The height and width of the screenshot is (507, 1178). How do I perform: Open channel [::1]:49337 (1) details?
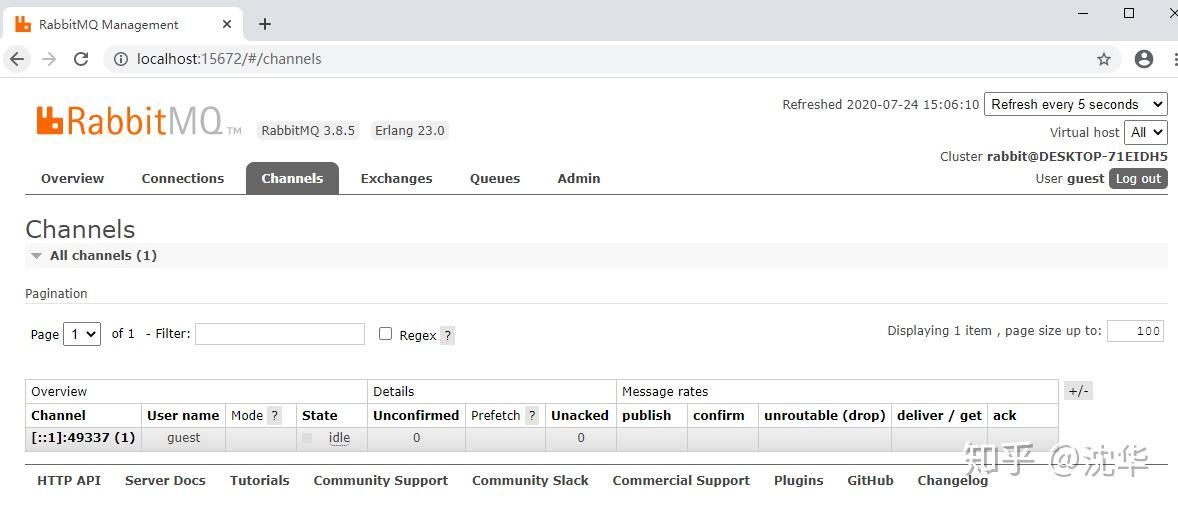[83, 438]
